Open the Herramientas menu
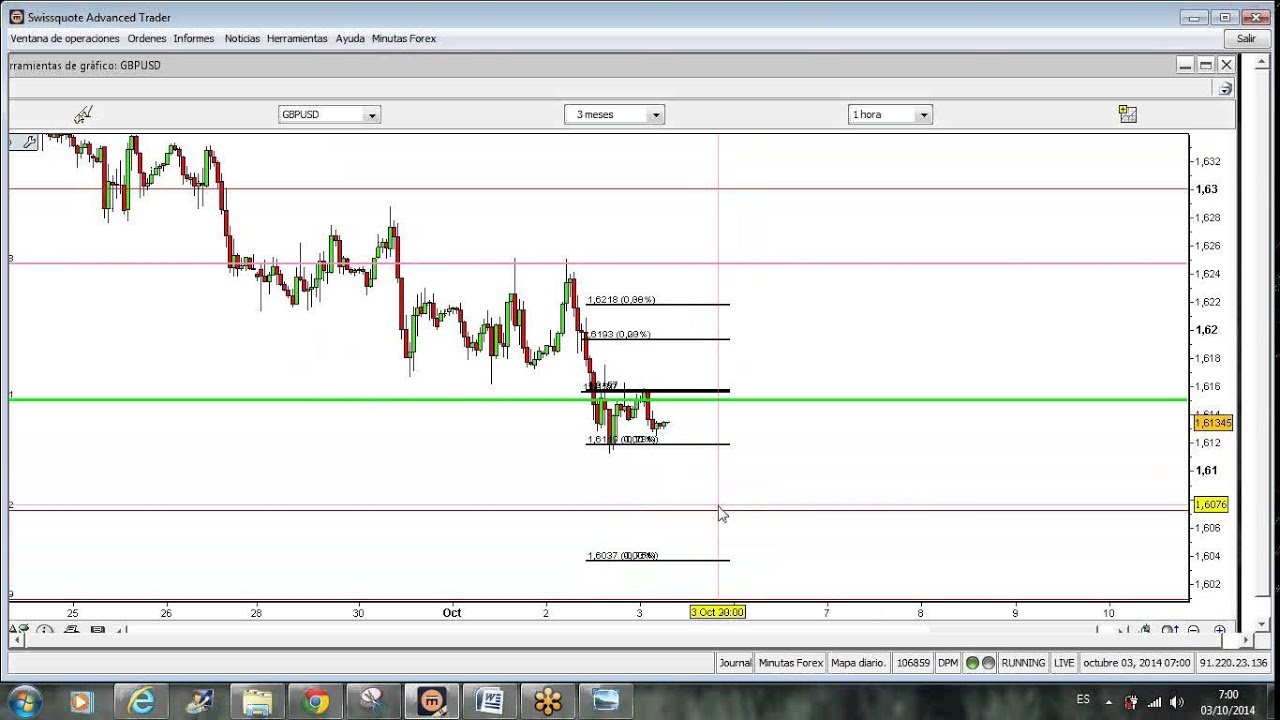 click(297, 38)
